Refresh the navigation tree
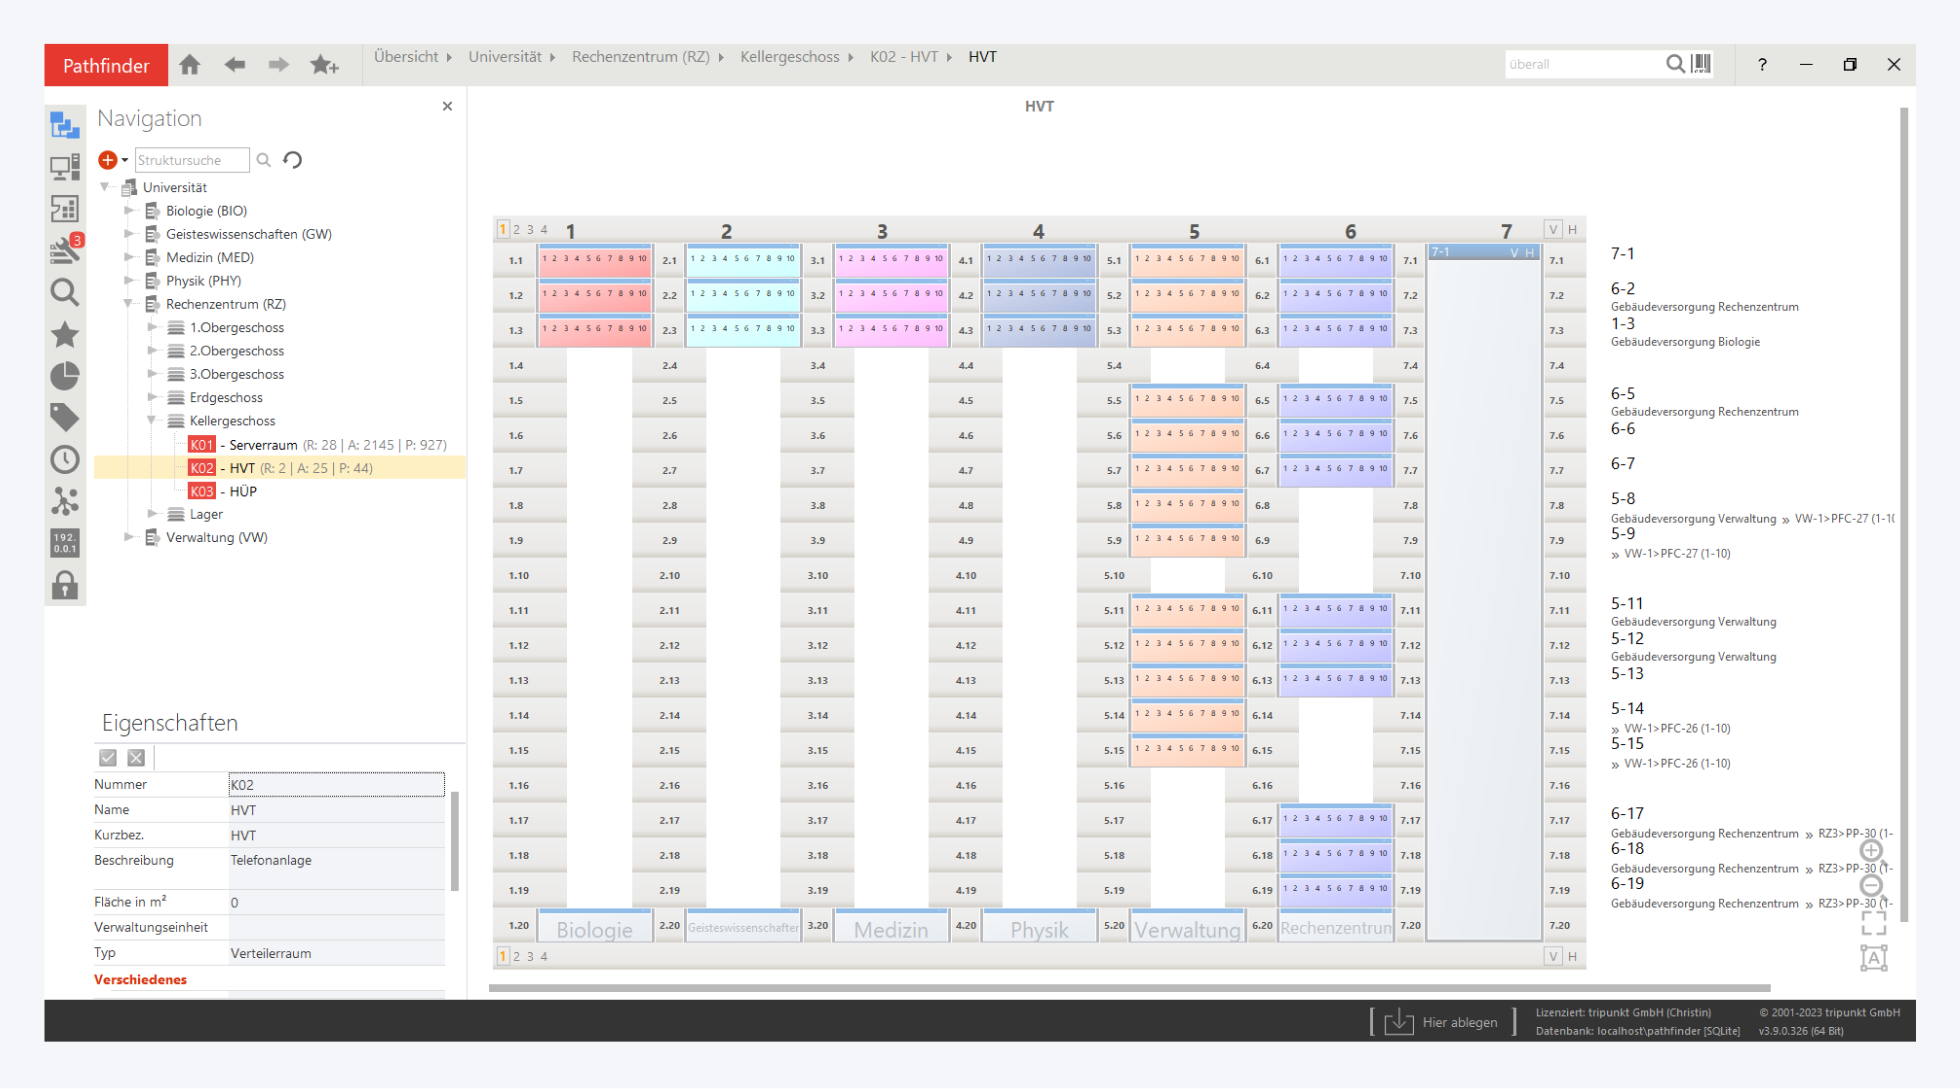Viewport: 1960px width, 1089px height. [x=293, y=160]
